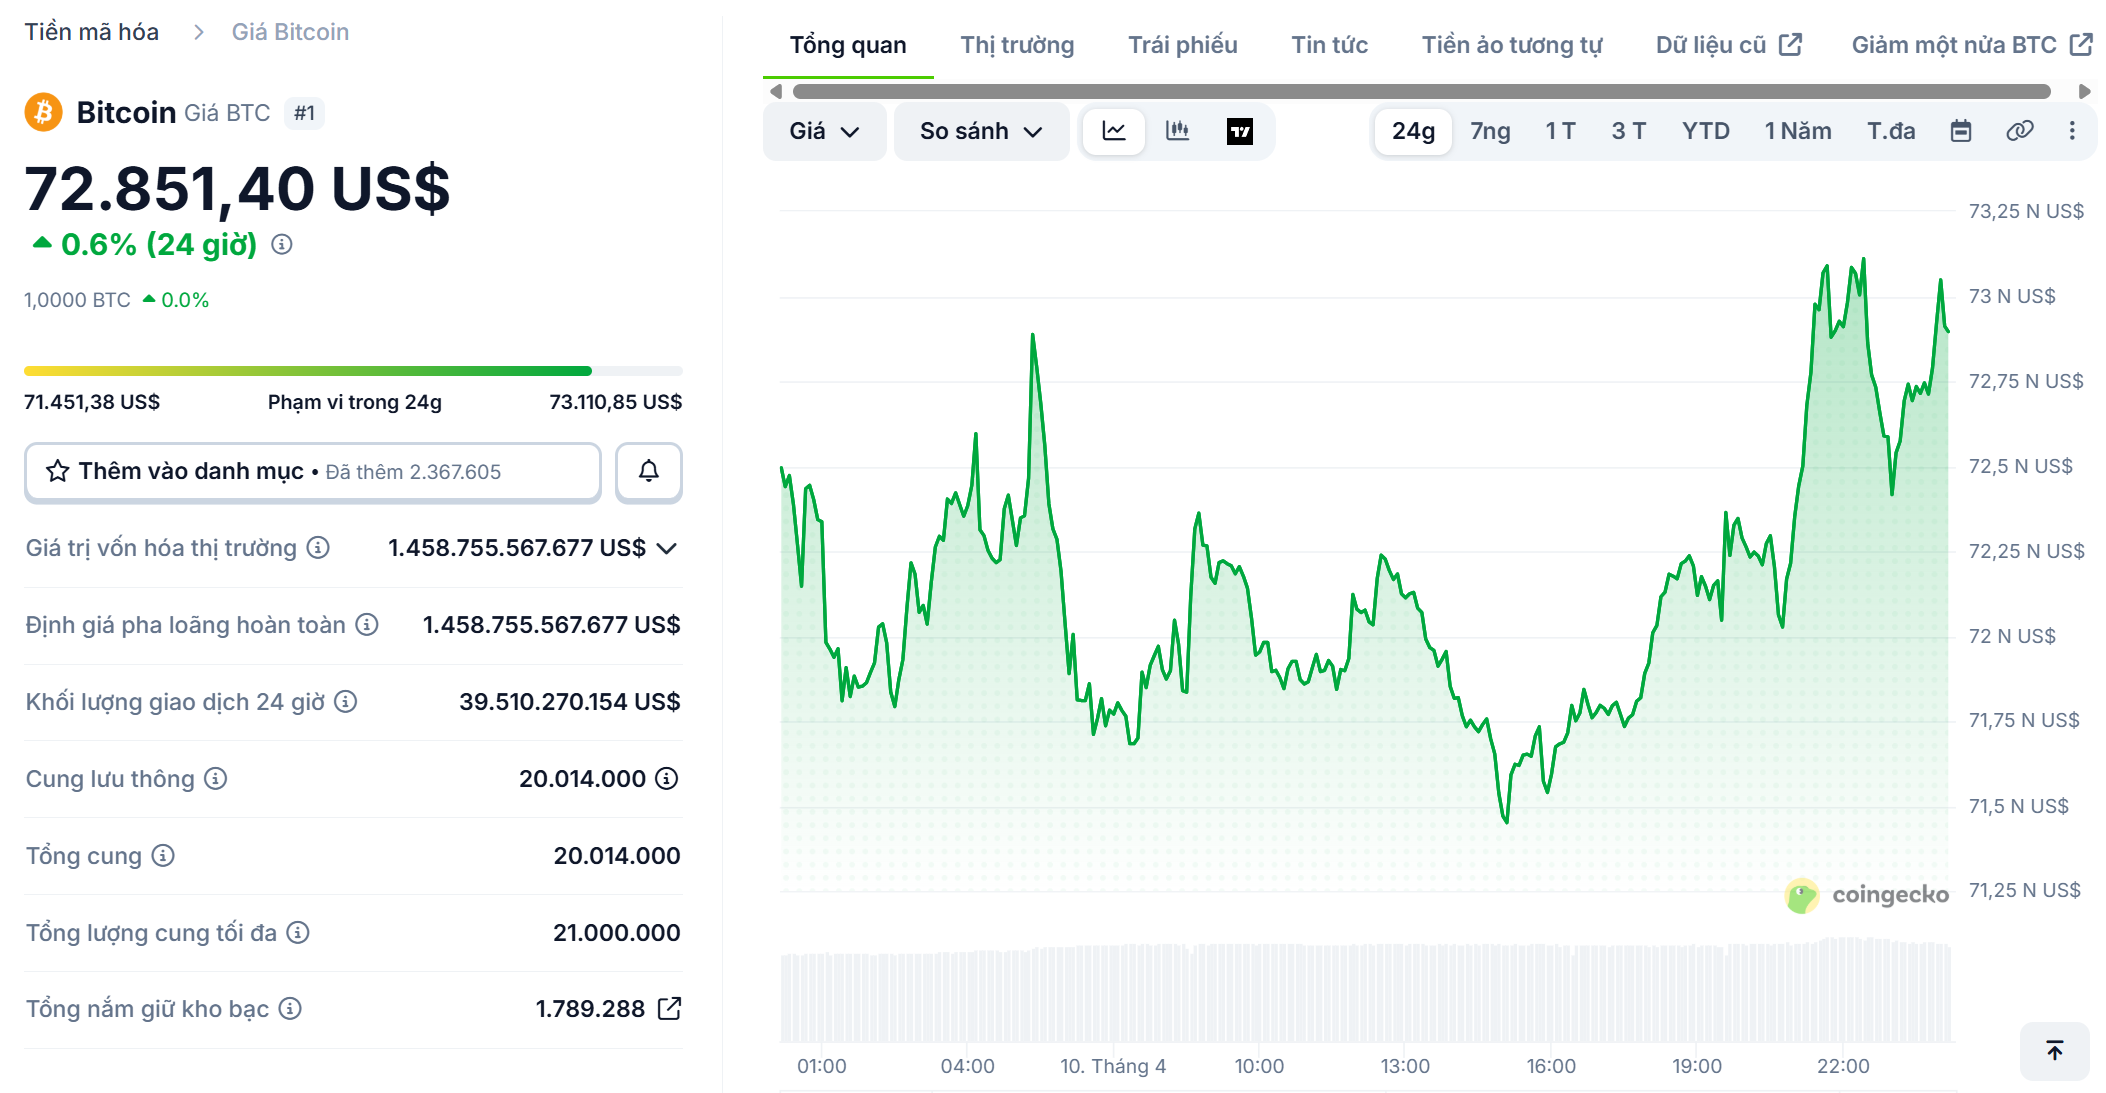
Task: Click the scroll-to-top button
Action: pyautogui.click(x=2054, y=1051)
